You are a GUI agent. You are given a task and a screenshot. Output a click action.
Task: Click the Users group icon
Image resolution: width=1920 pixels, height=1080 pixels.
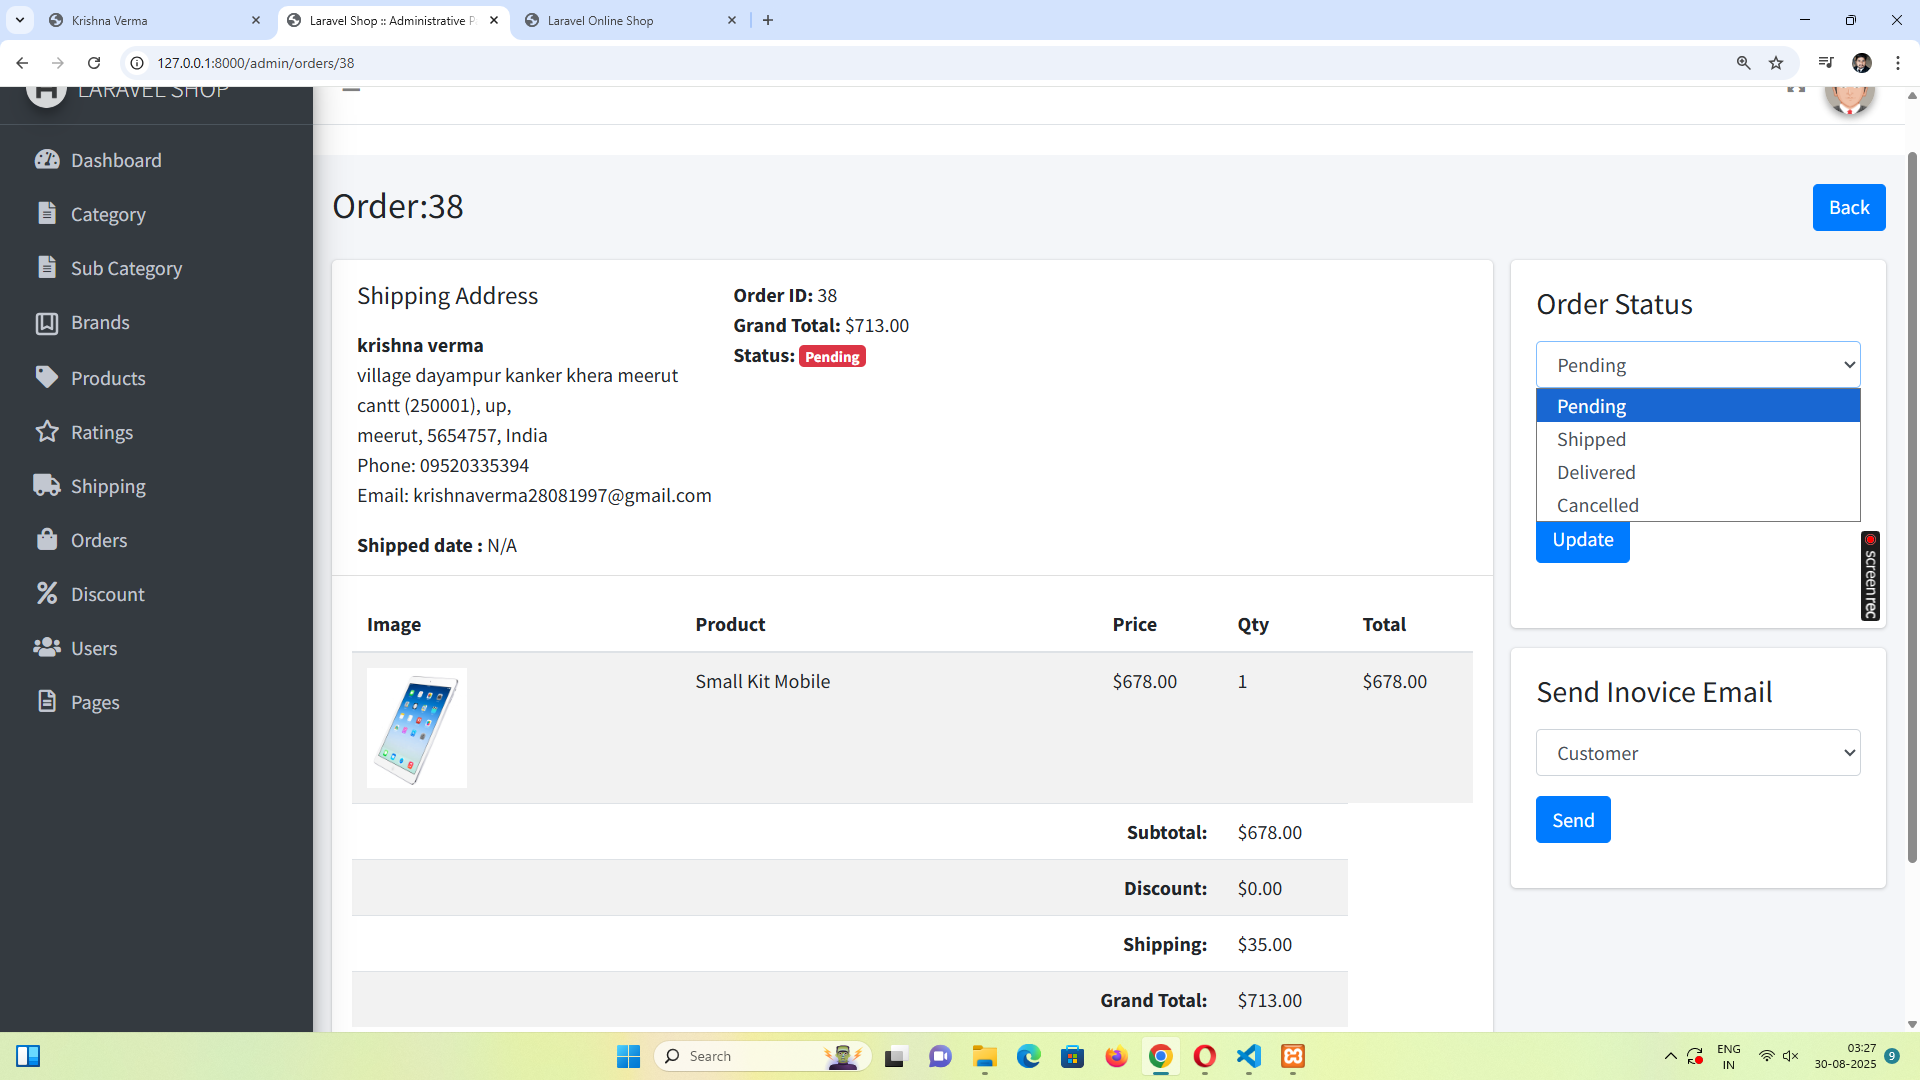pos(47,647)
